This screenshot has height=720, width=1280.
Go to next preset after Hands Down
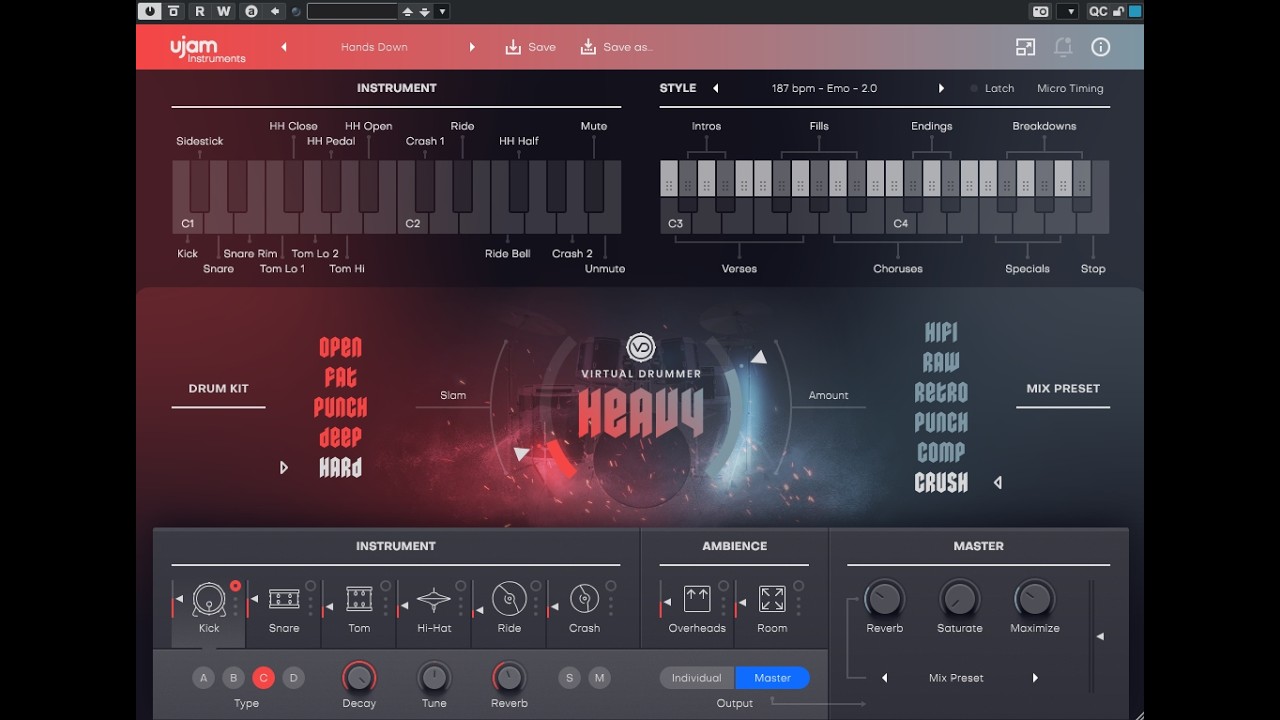(472, 47)
